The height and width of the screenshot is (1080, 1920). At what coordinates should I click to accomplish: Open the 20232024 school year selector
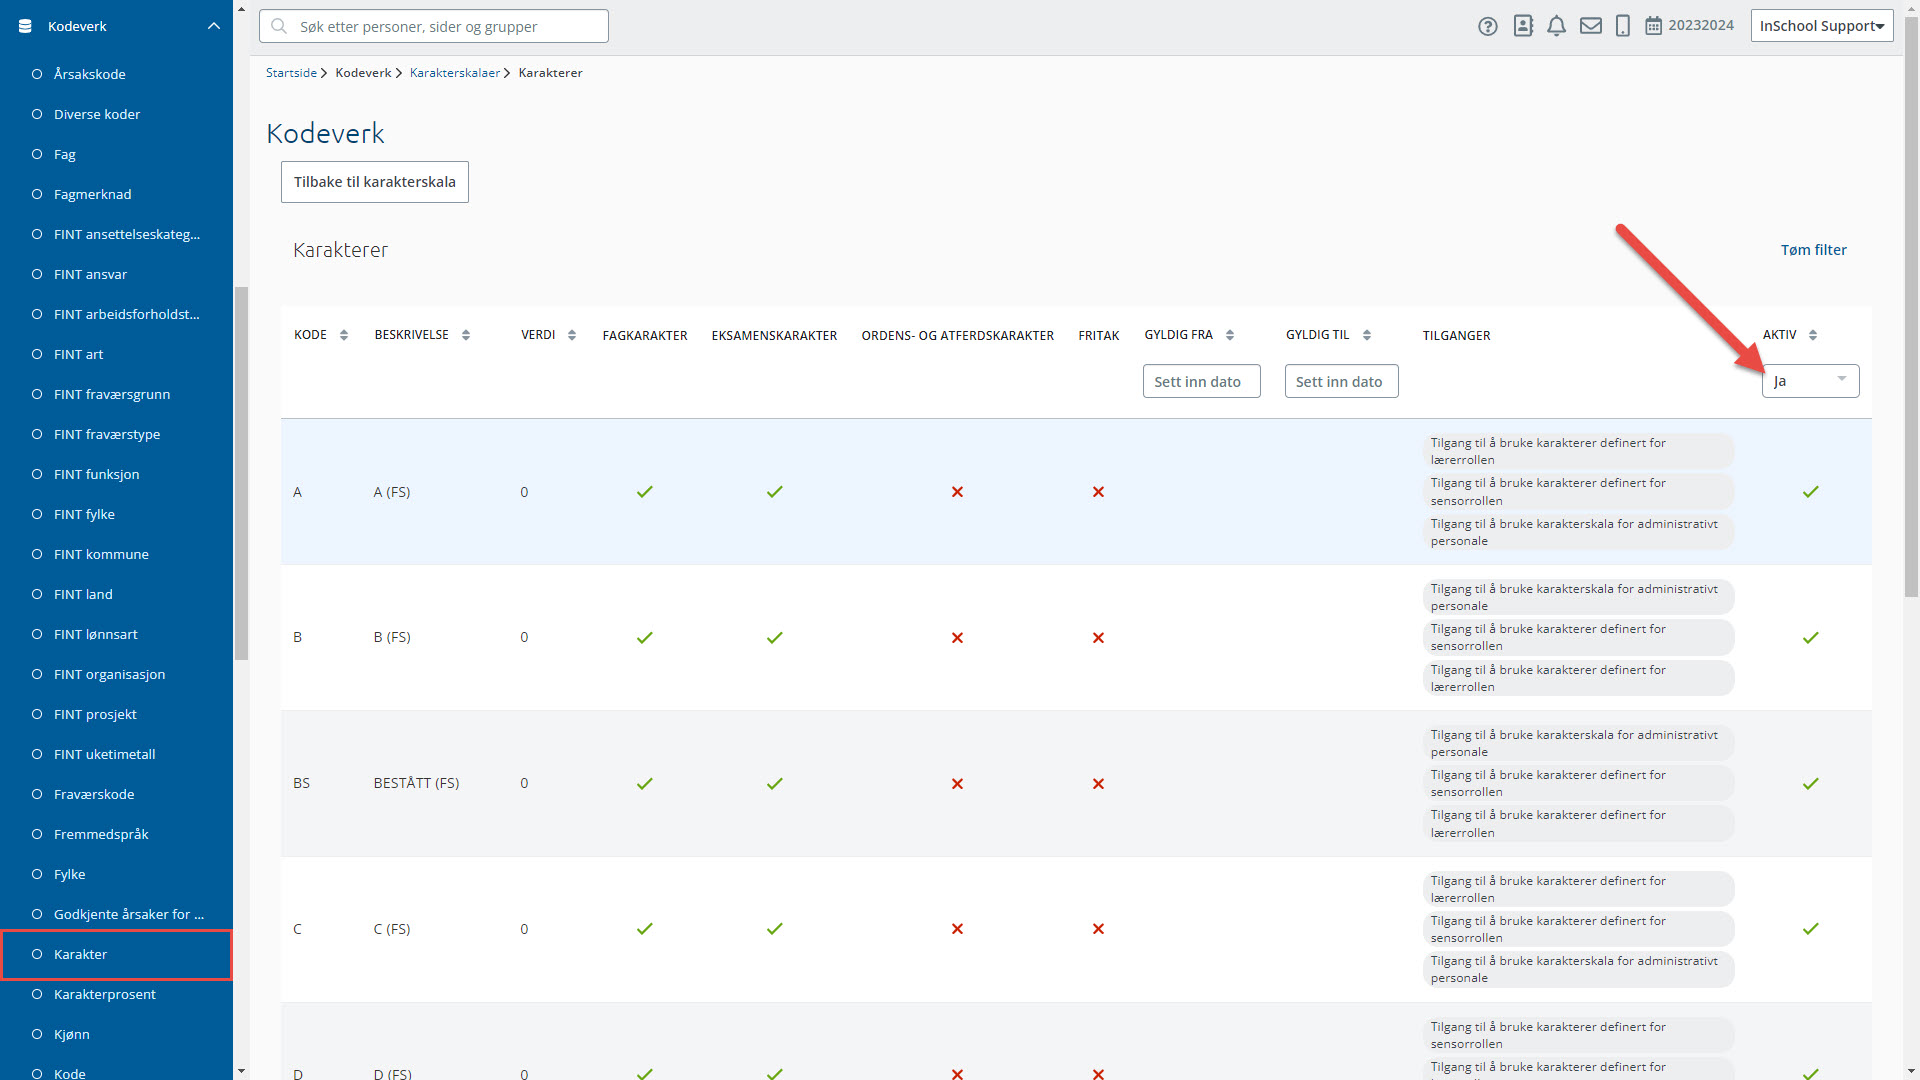click(1690, 26)
